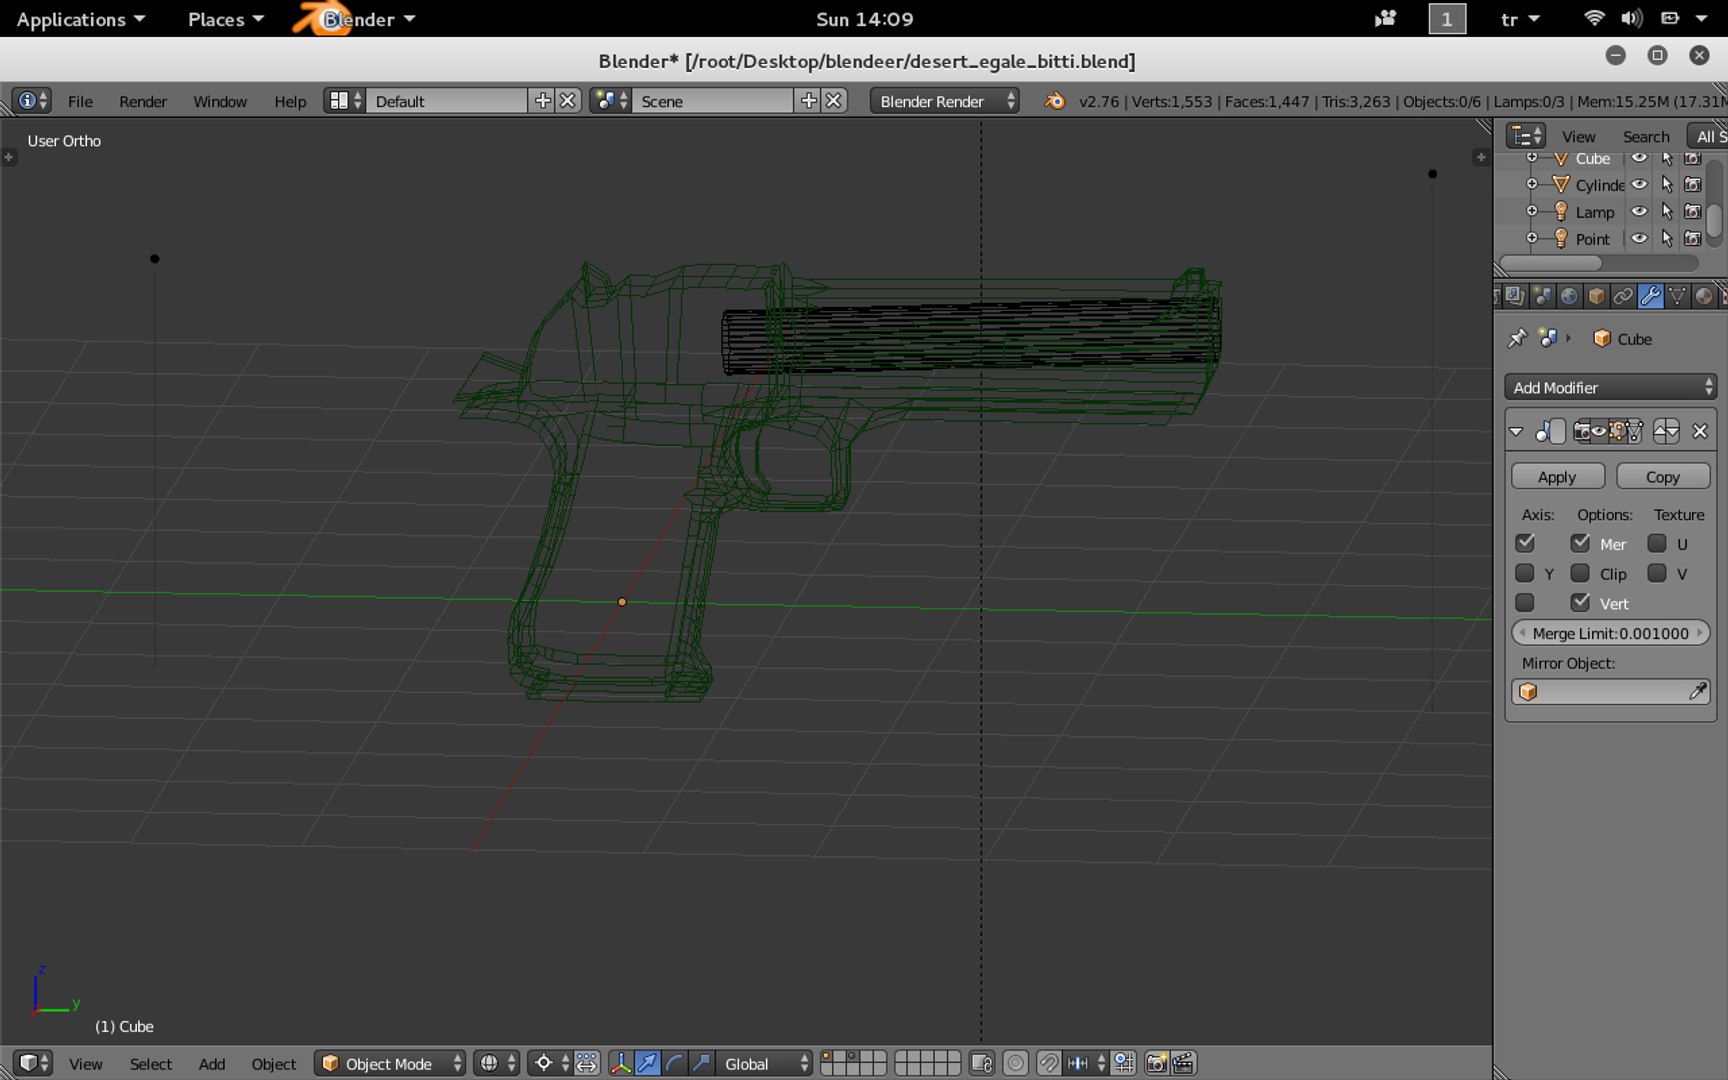The image size is (1728, 1080).
Task: Open the Material properties tab
Action: pos(1704,296)
